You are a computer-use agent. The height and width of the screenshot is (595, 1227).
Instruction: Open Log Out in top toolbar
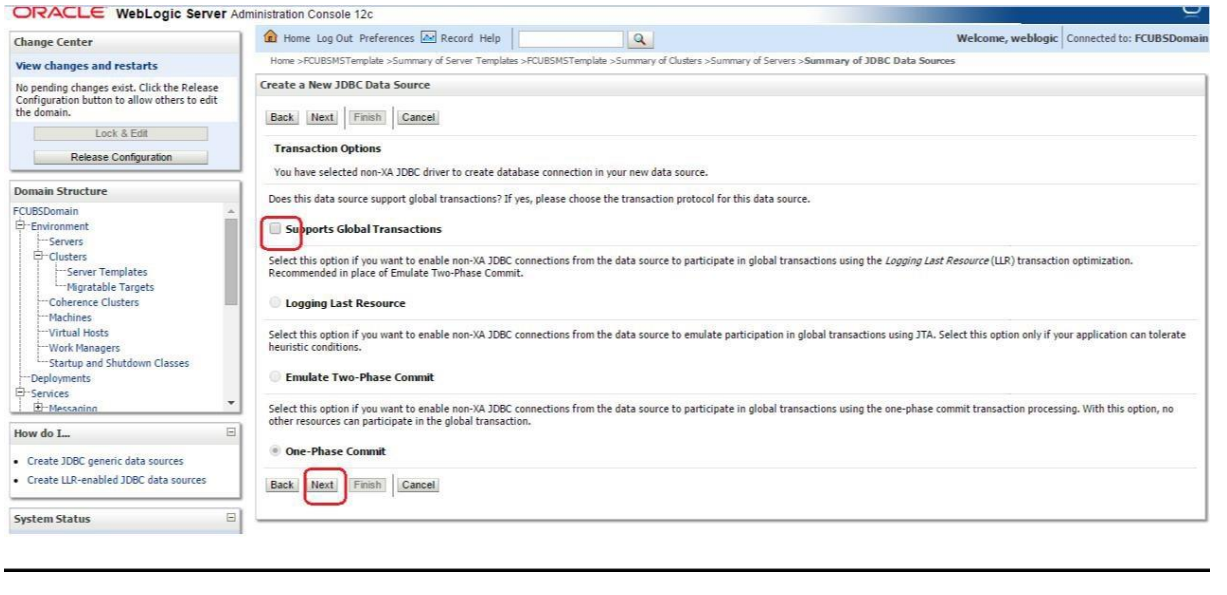pyautogui.click(x=335, y=38)
